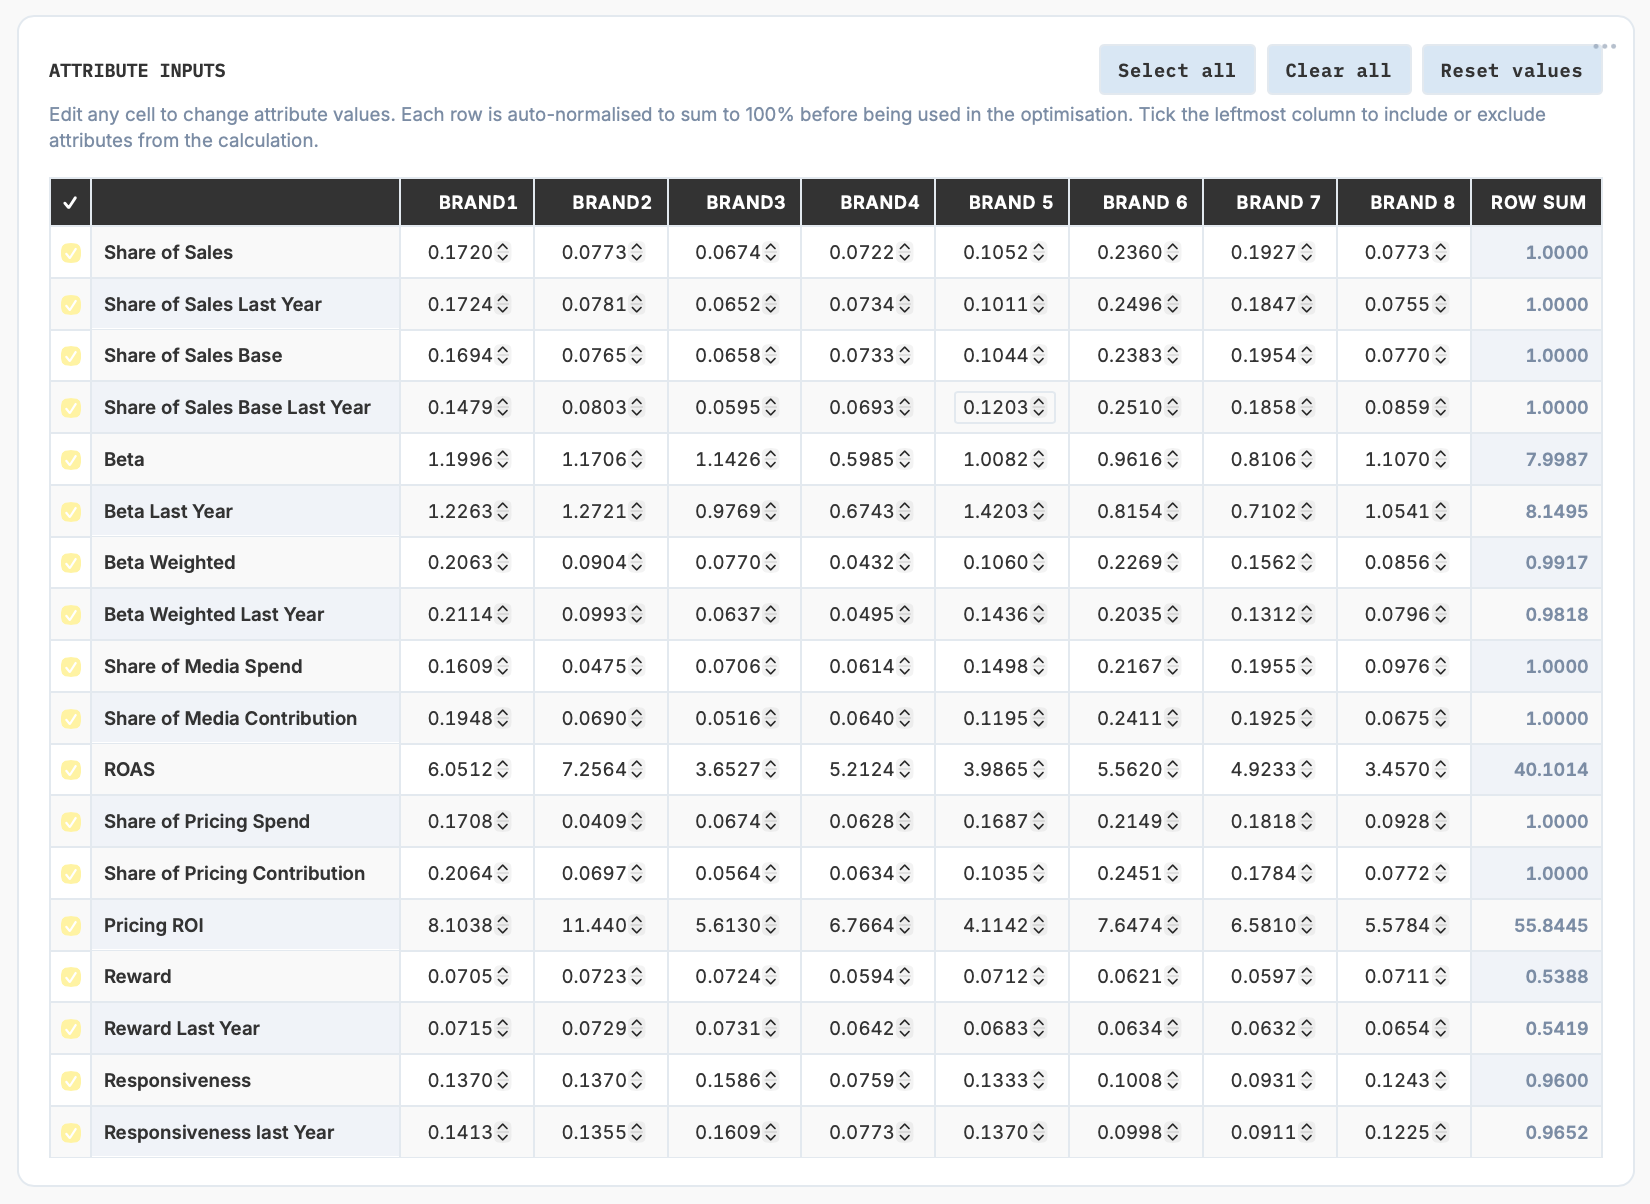Click the stepper on Share of Pricing Contribution Brand3

pyautogui.click(x=771, y=874)
